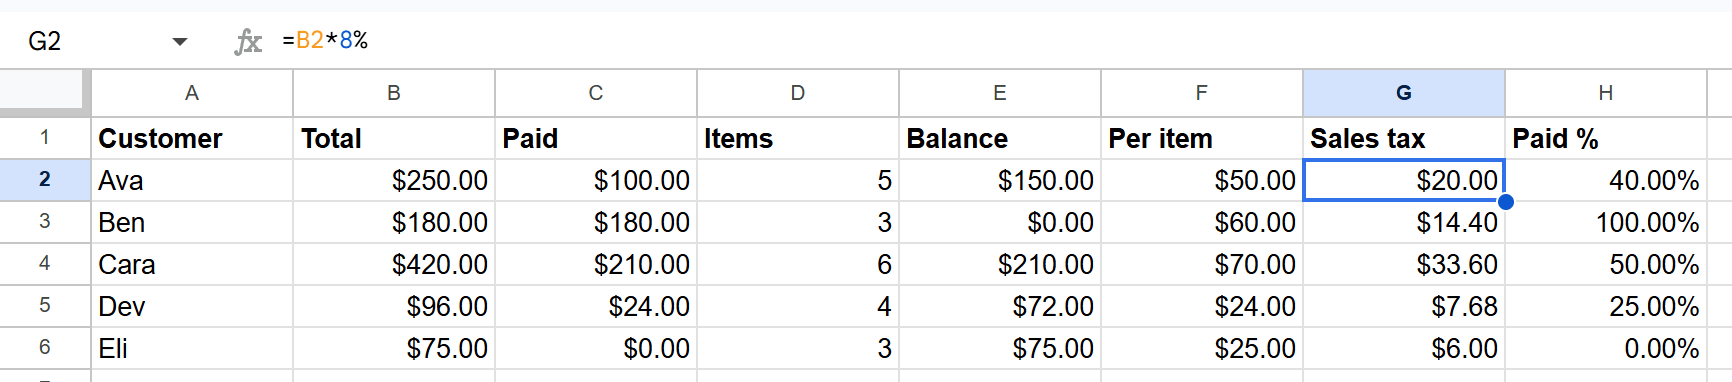
Task: Select column A header
Action: (x=192, y=93)
